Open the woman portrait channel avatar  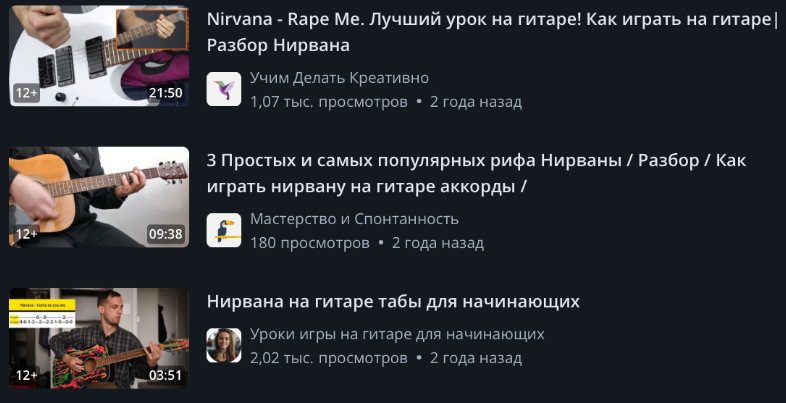point(224,345)
